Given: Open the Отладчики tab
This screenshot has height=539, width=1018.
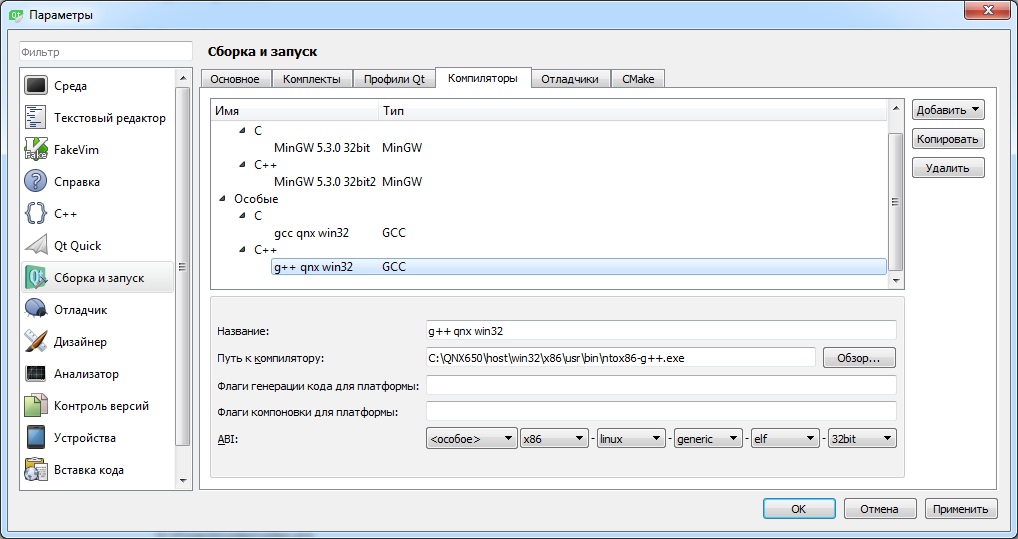Looking at the screenshot, I should pos(569,79).
